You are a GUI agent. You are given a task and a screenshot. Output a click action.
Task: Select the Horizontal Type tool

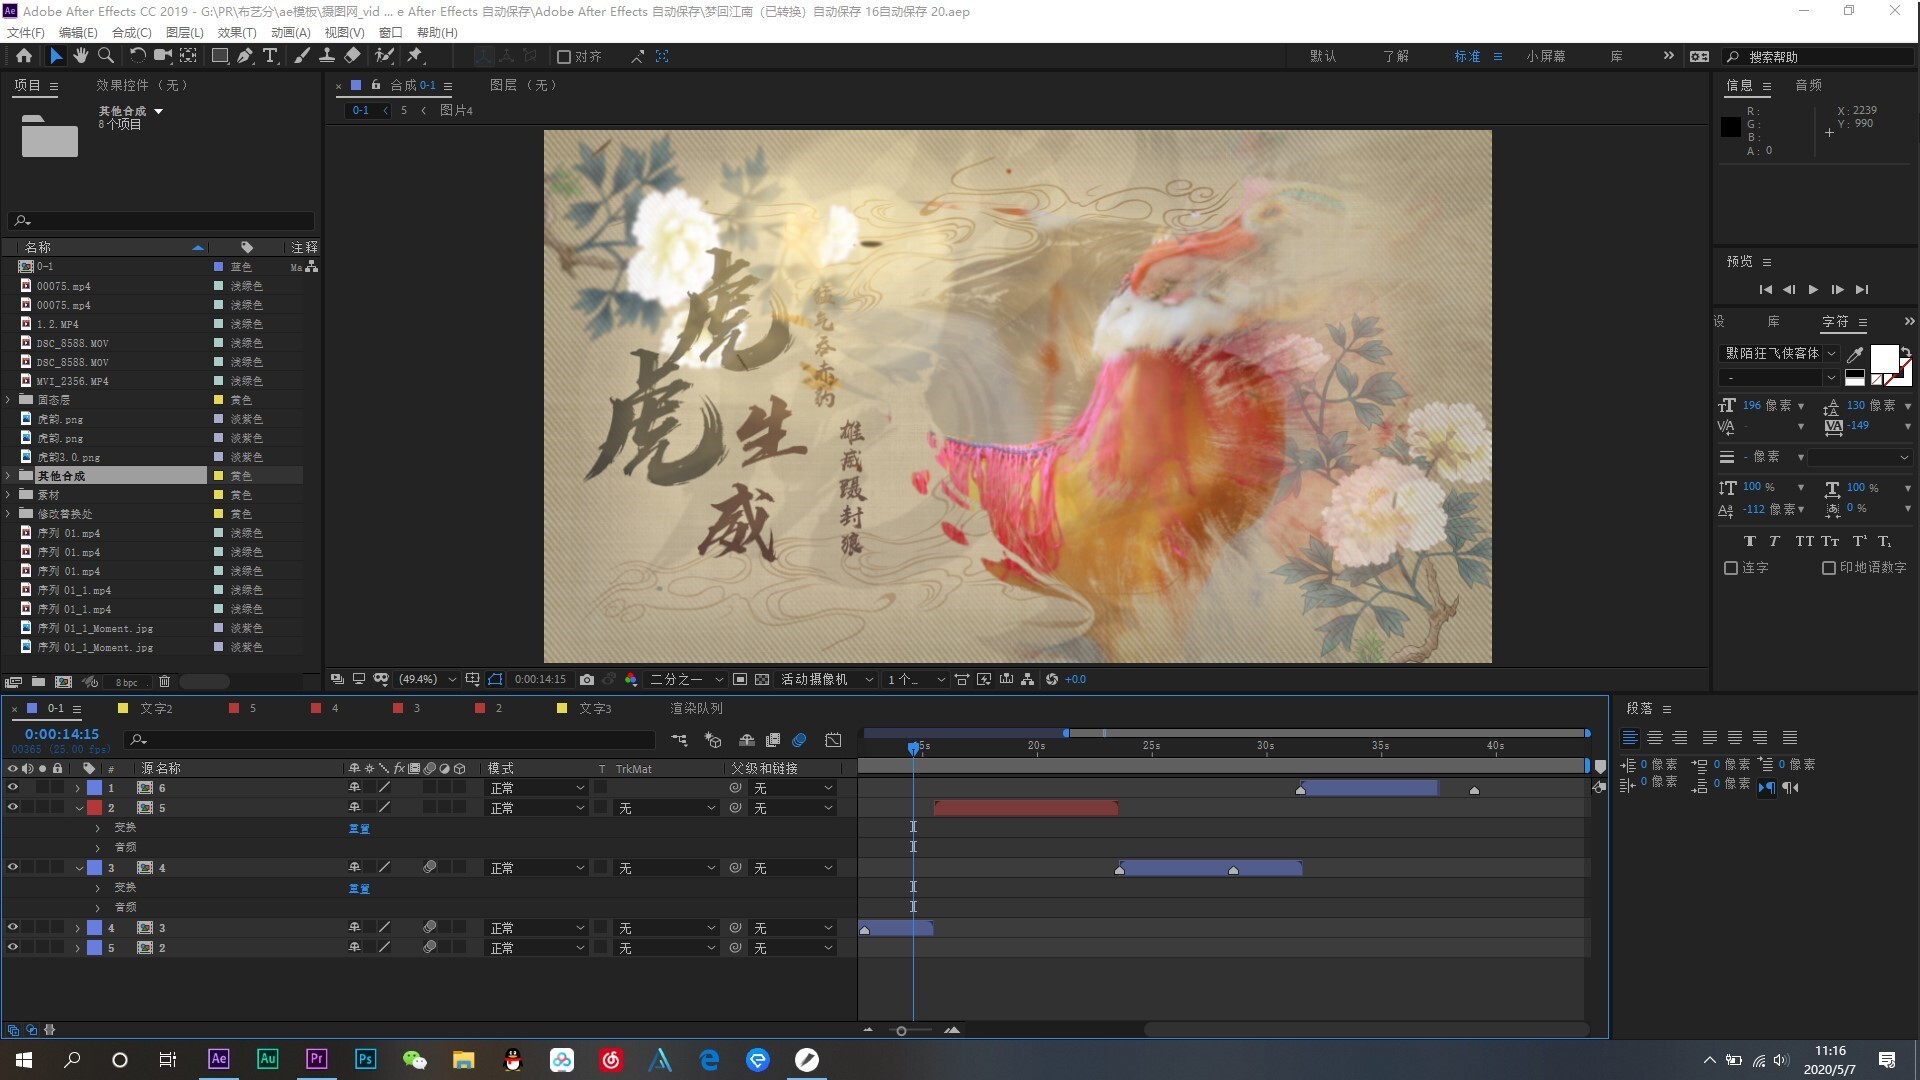[x=270, y=56]
